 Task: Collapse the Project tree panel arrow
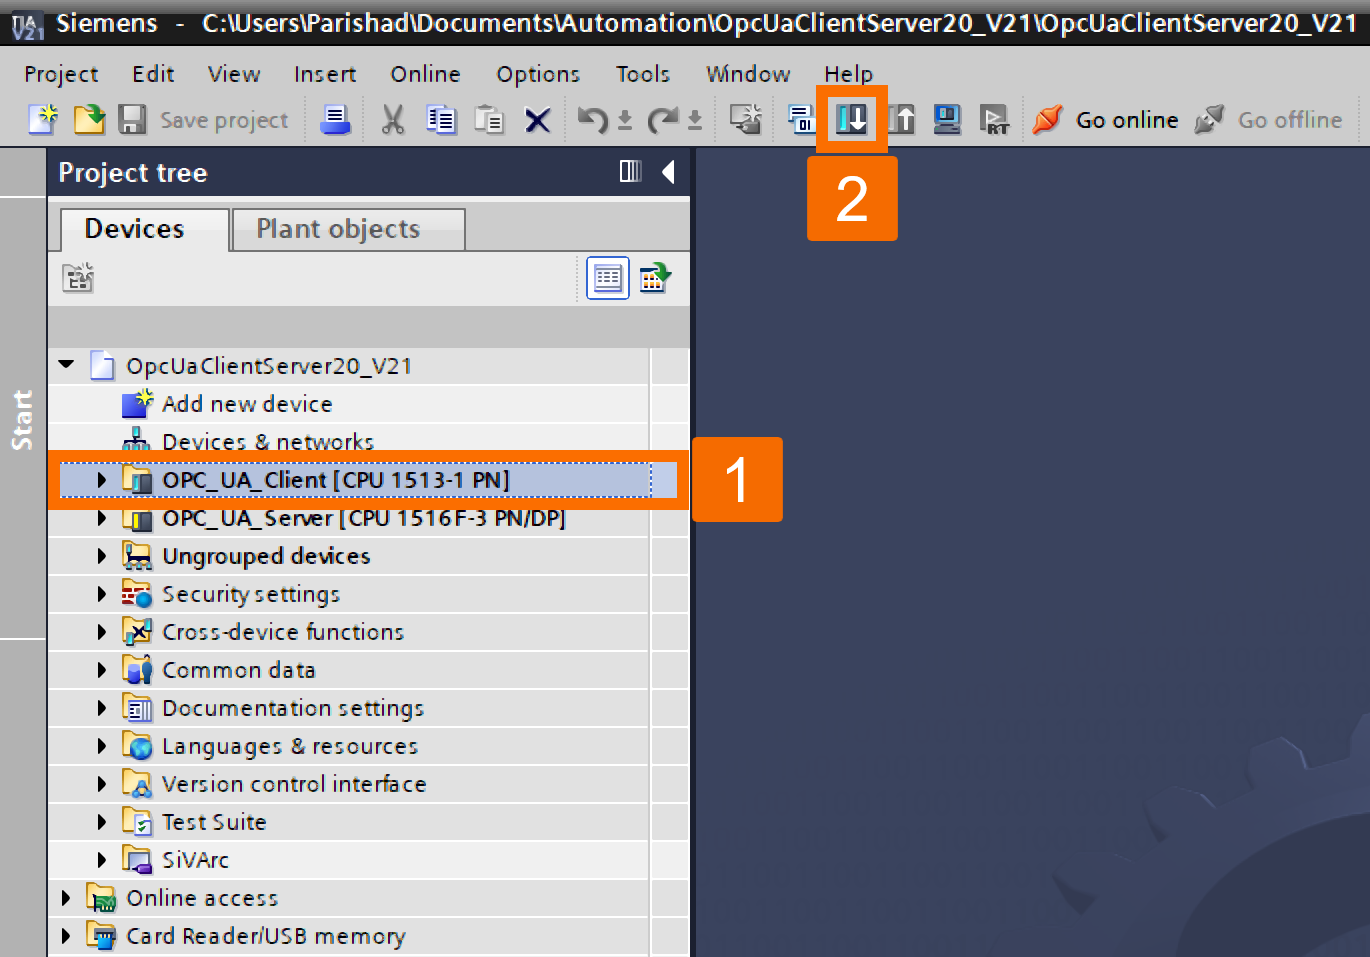pos(668,172)
